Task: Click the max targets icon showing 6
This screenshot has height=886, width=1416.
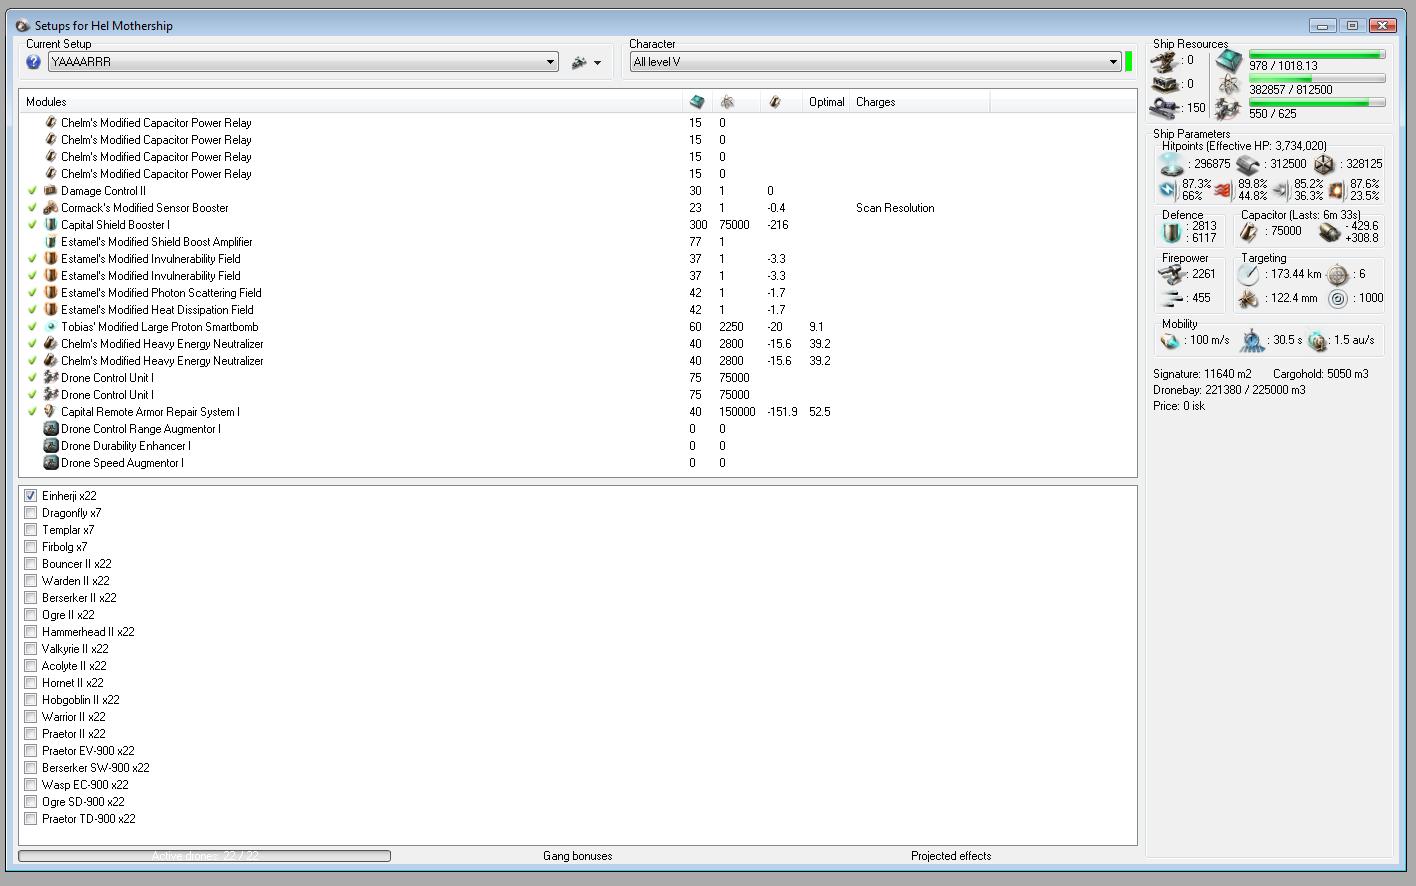Action: (1337, 274)
